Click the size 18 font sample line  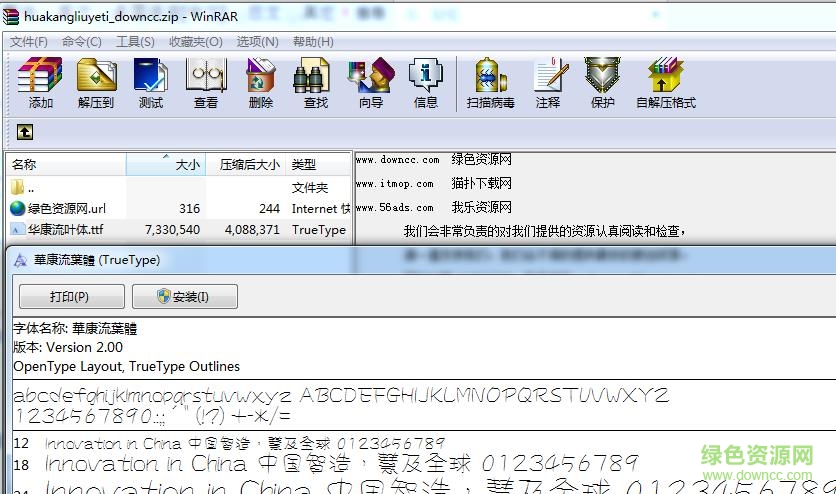coord(326,464)
